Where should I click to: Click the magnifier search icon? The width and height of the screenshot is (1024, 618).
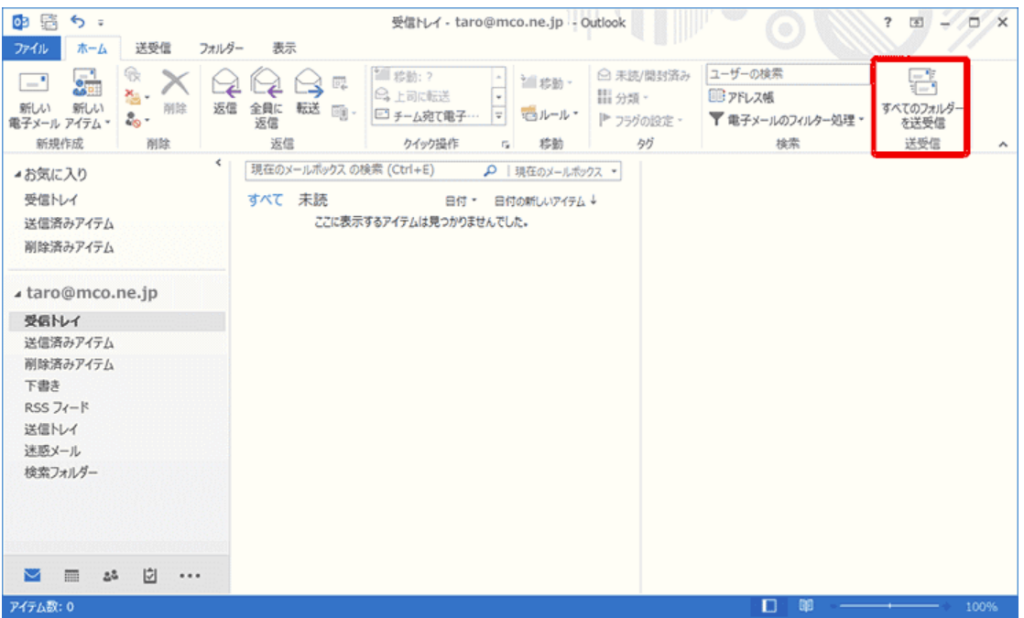point(490,171)
